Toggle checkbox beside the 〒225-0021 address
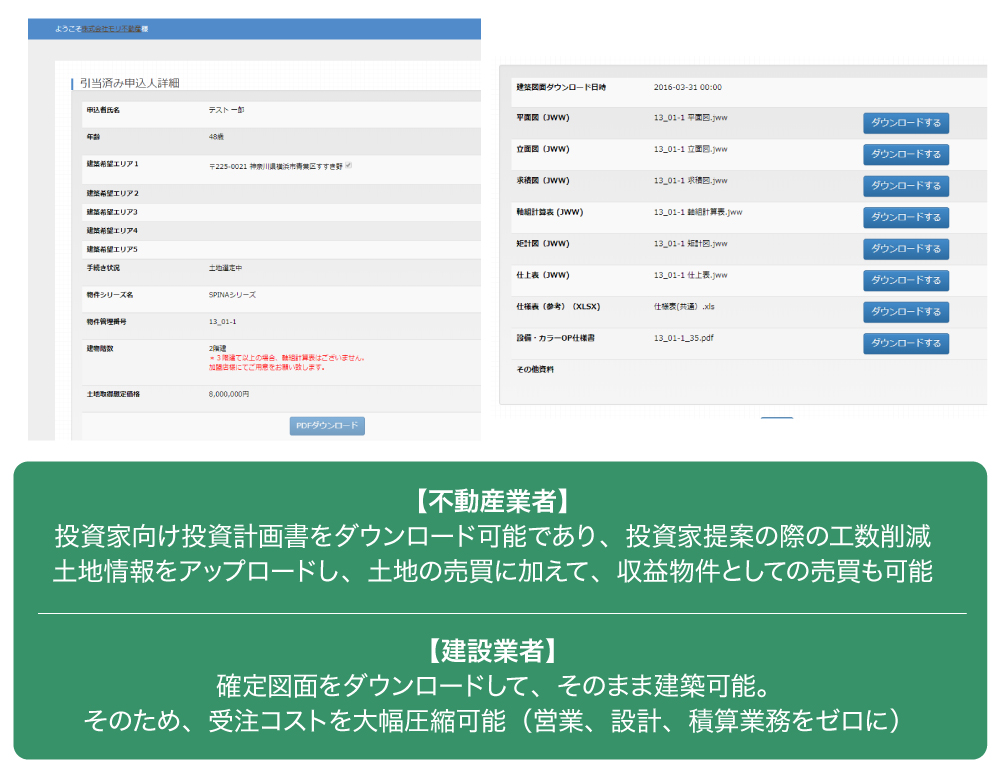The height and width of the screenshot is (778, 1000). click(x=349, y=165)
